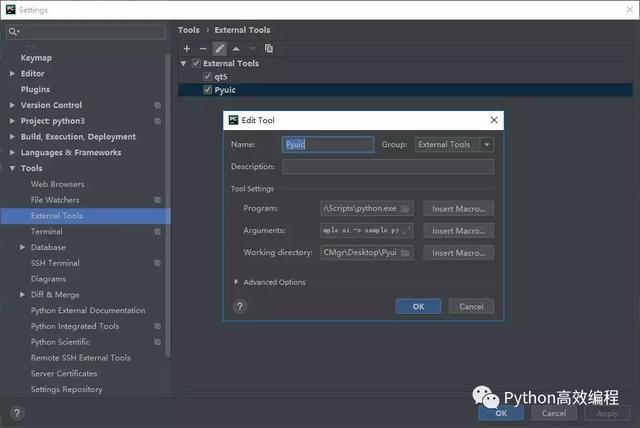The height and width of the screenshot is (428, 640).
Task: Click the settings sidebar scrollbar
Action: click(x=167, y=206)
